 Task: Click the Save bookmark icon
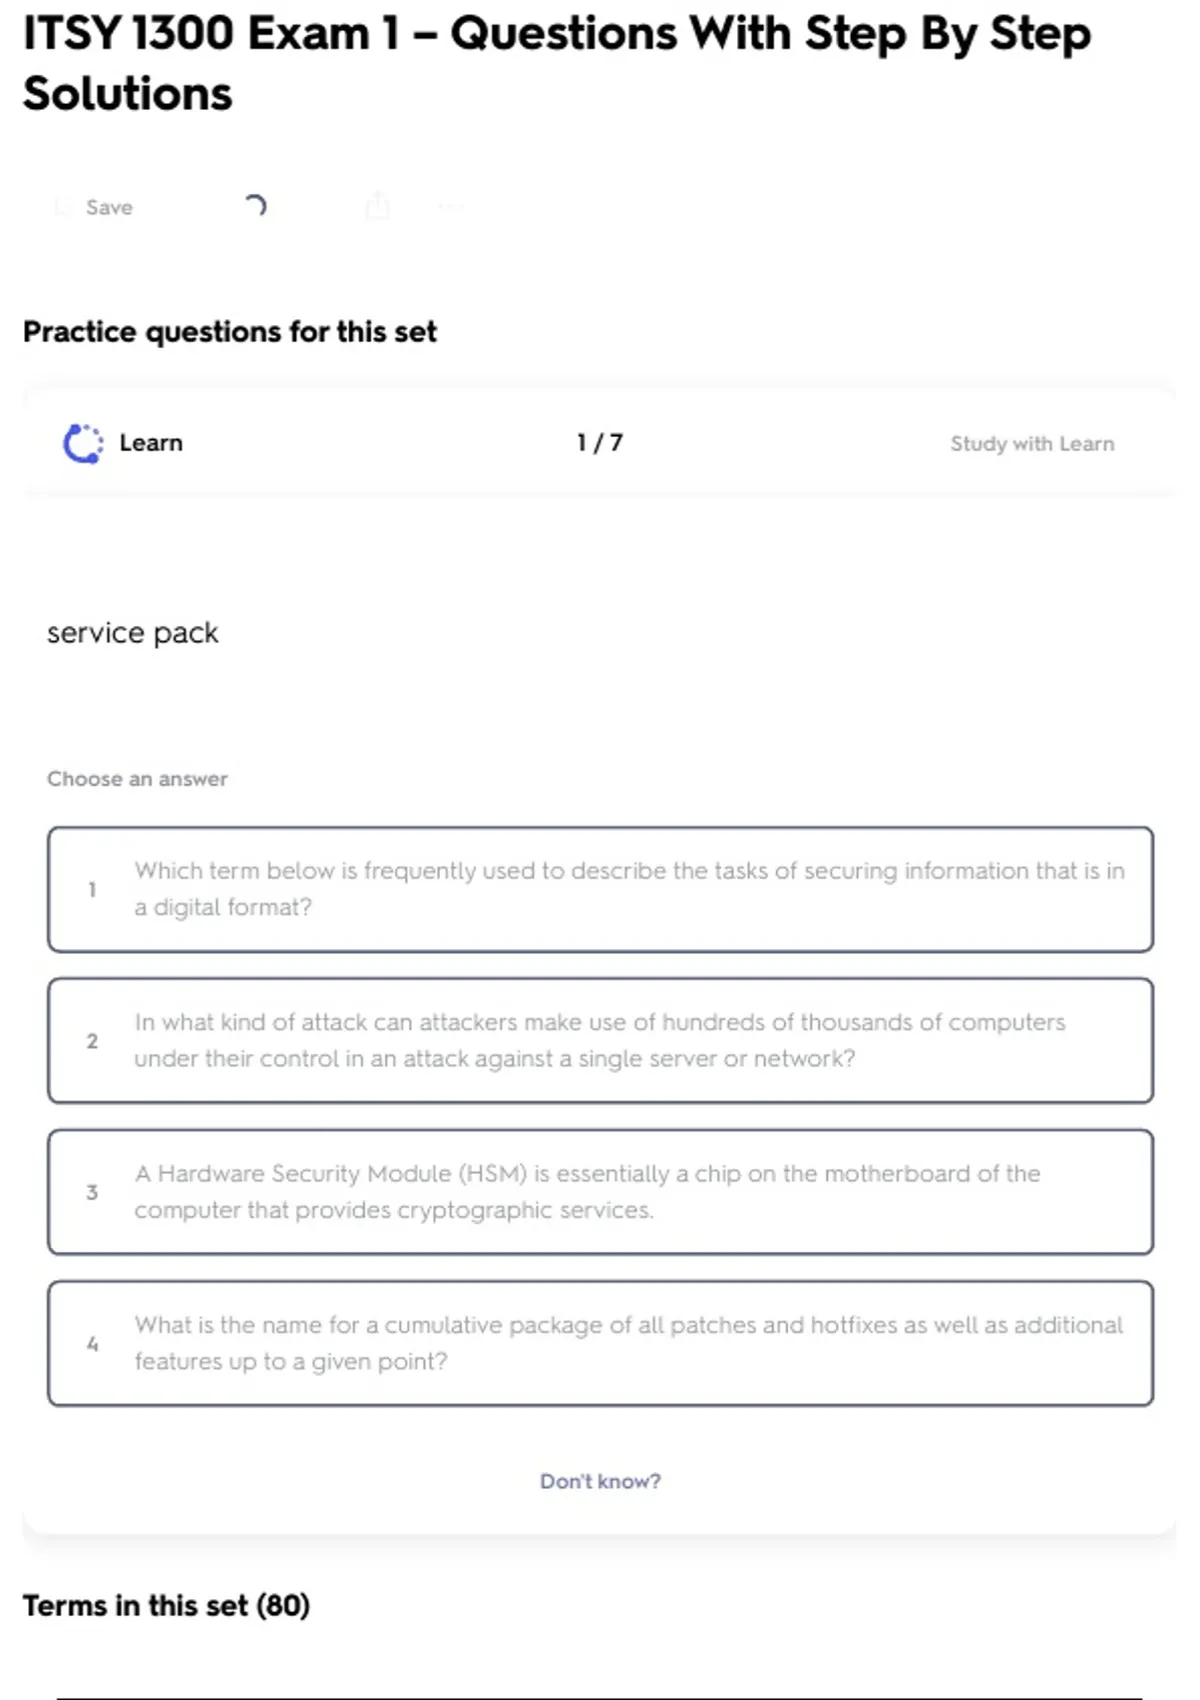pyautogui.click(x=63, y=207)
